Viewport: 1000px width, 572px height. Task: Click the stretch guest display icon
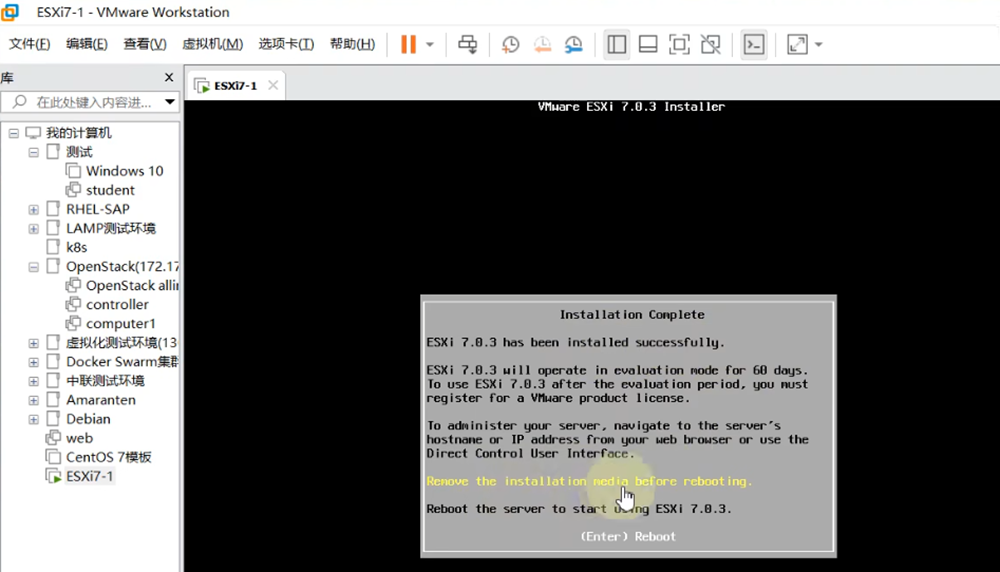[x=797, y=44]
